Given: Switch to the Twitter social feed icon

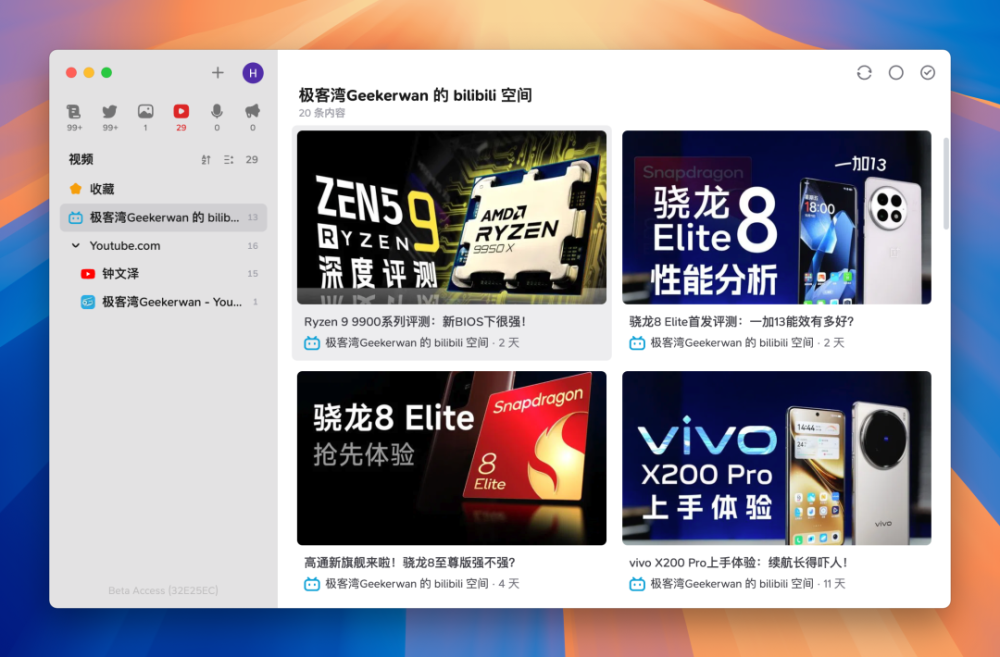Looking at the screenshot, I should [110, 112].
